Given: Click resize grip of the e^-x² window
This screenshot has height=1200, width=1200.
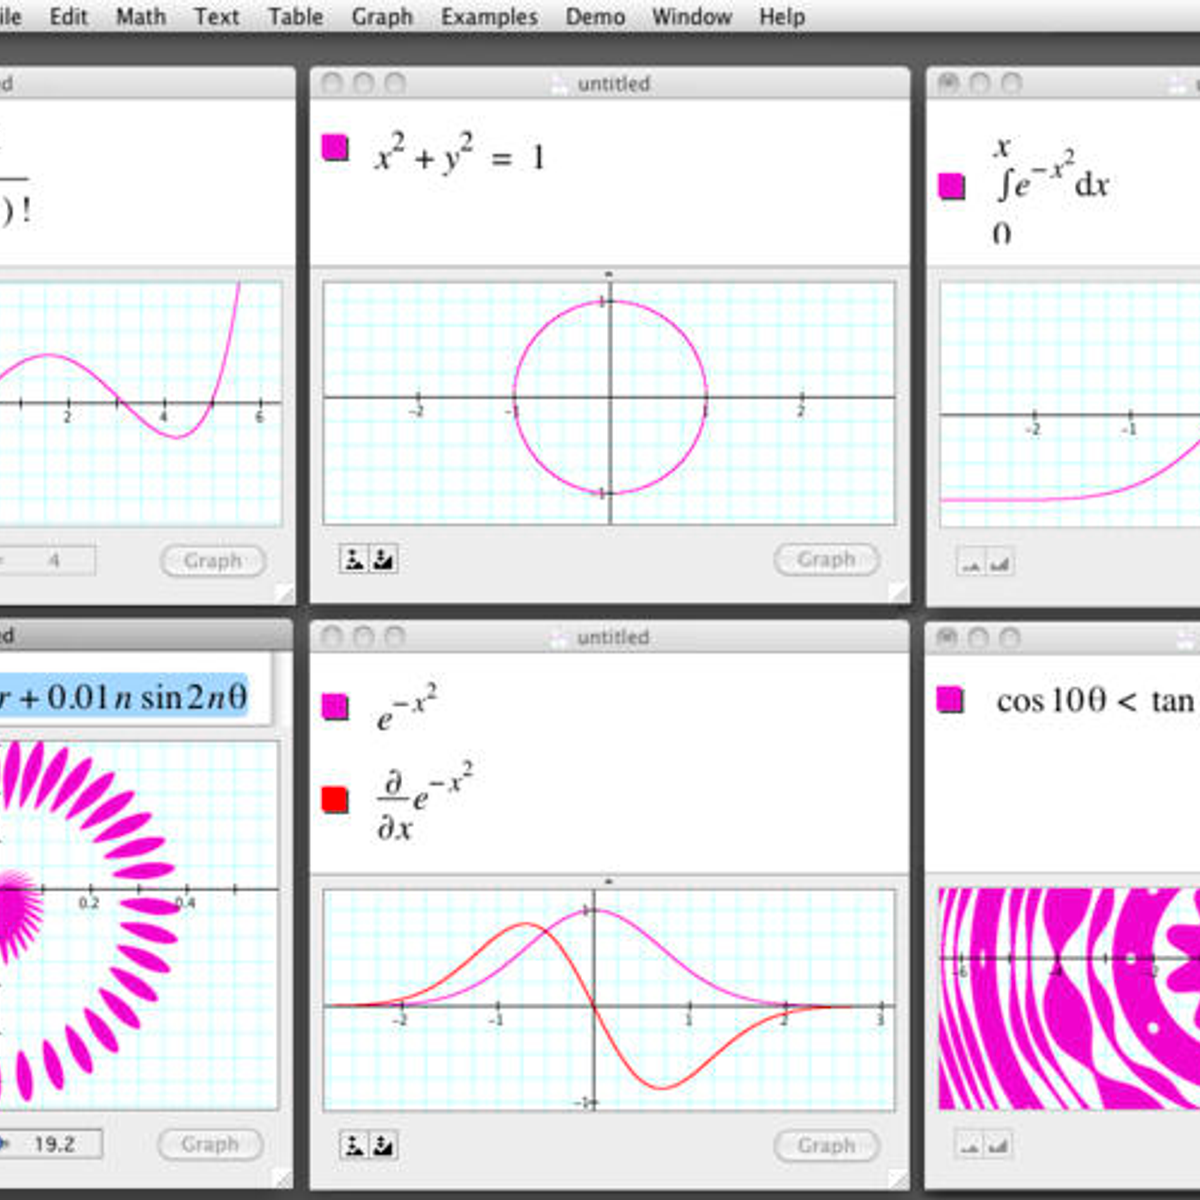Looking at the screenshot, I should pos(898,1179).
